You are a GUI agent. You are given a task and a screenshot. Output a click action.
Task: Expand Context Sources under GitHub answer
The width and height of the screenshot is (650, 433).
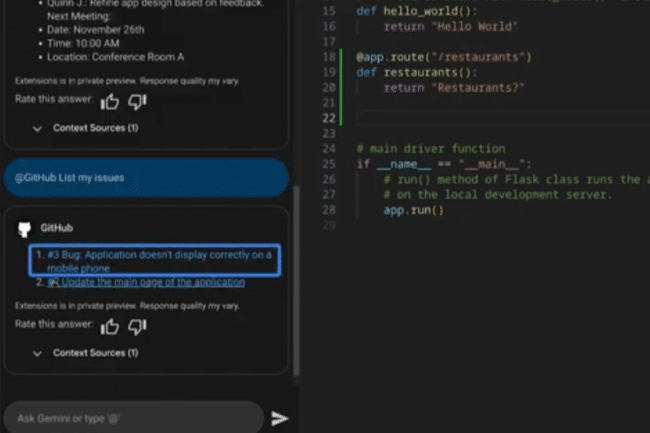coord(85,353)
